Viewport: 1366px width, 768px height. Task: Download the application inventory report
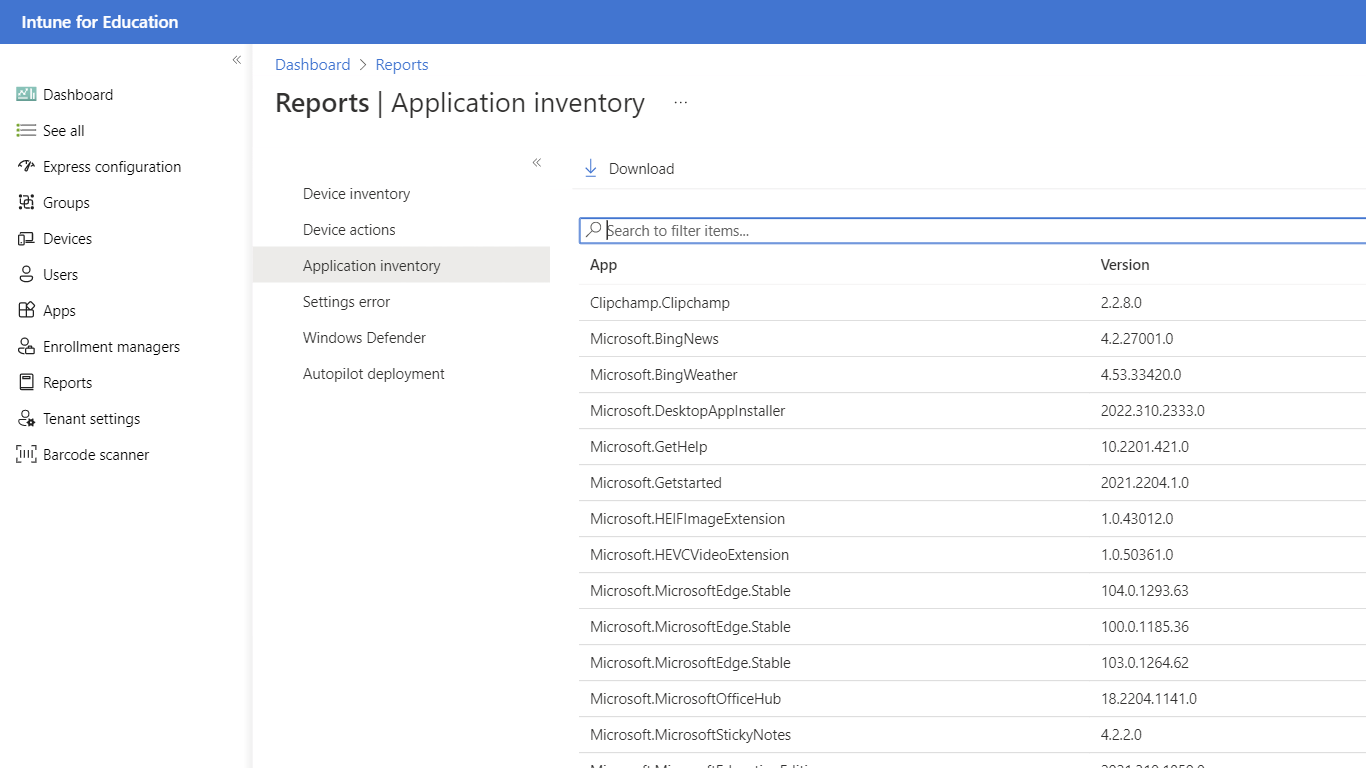click(x=629, y=169)
